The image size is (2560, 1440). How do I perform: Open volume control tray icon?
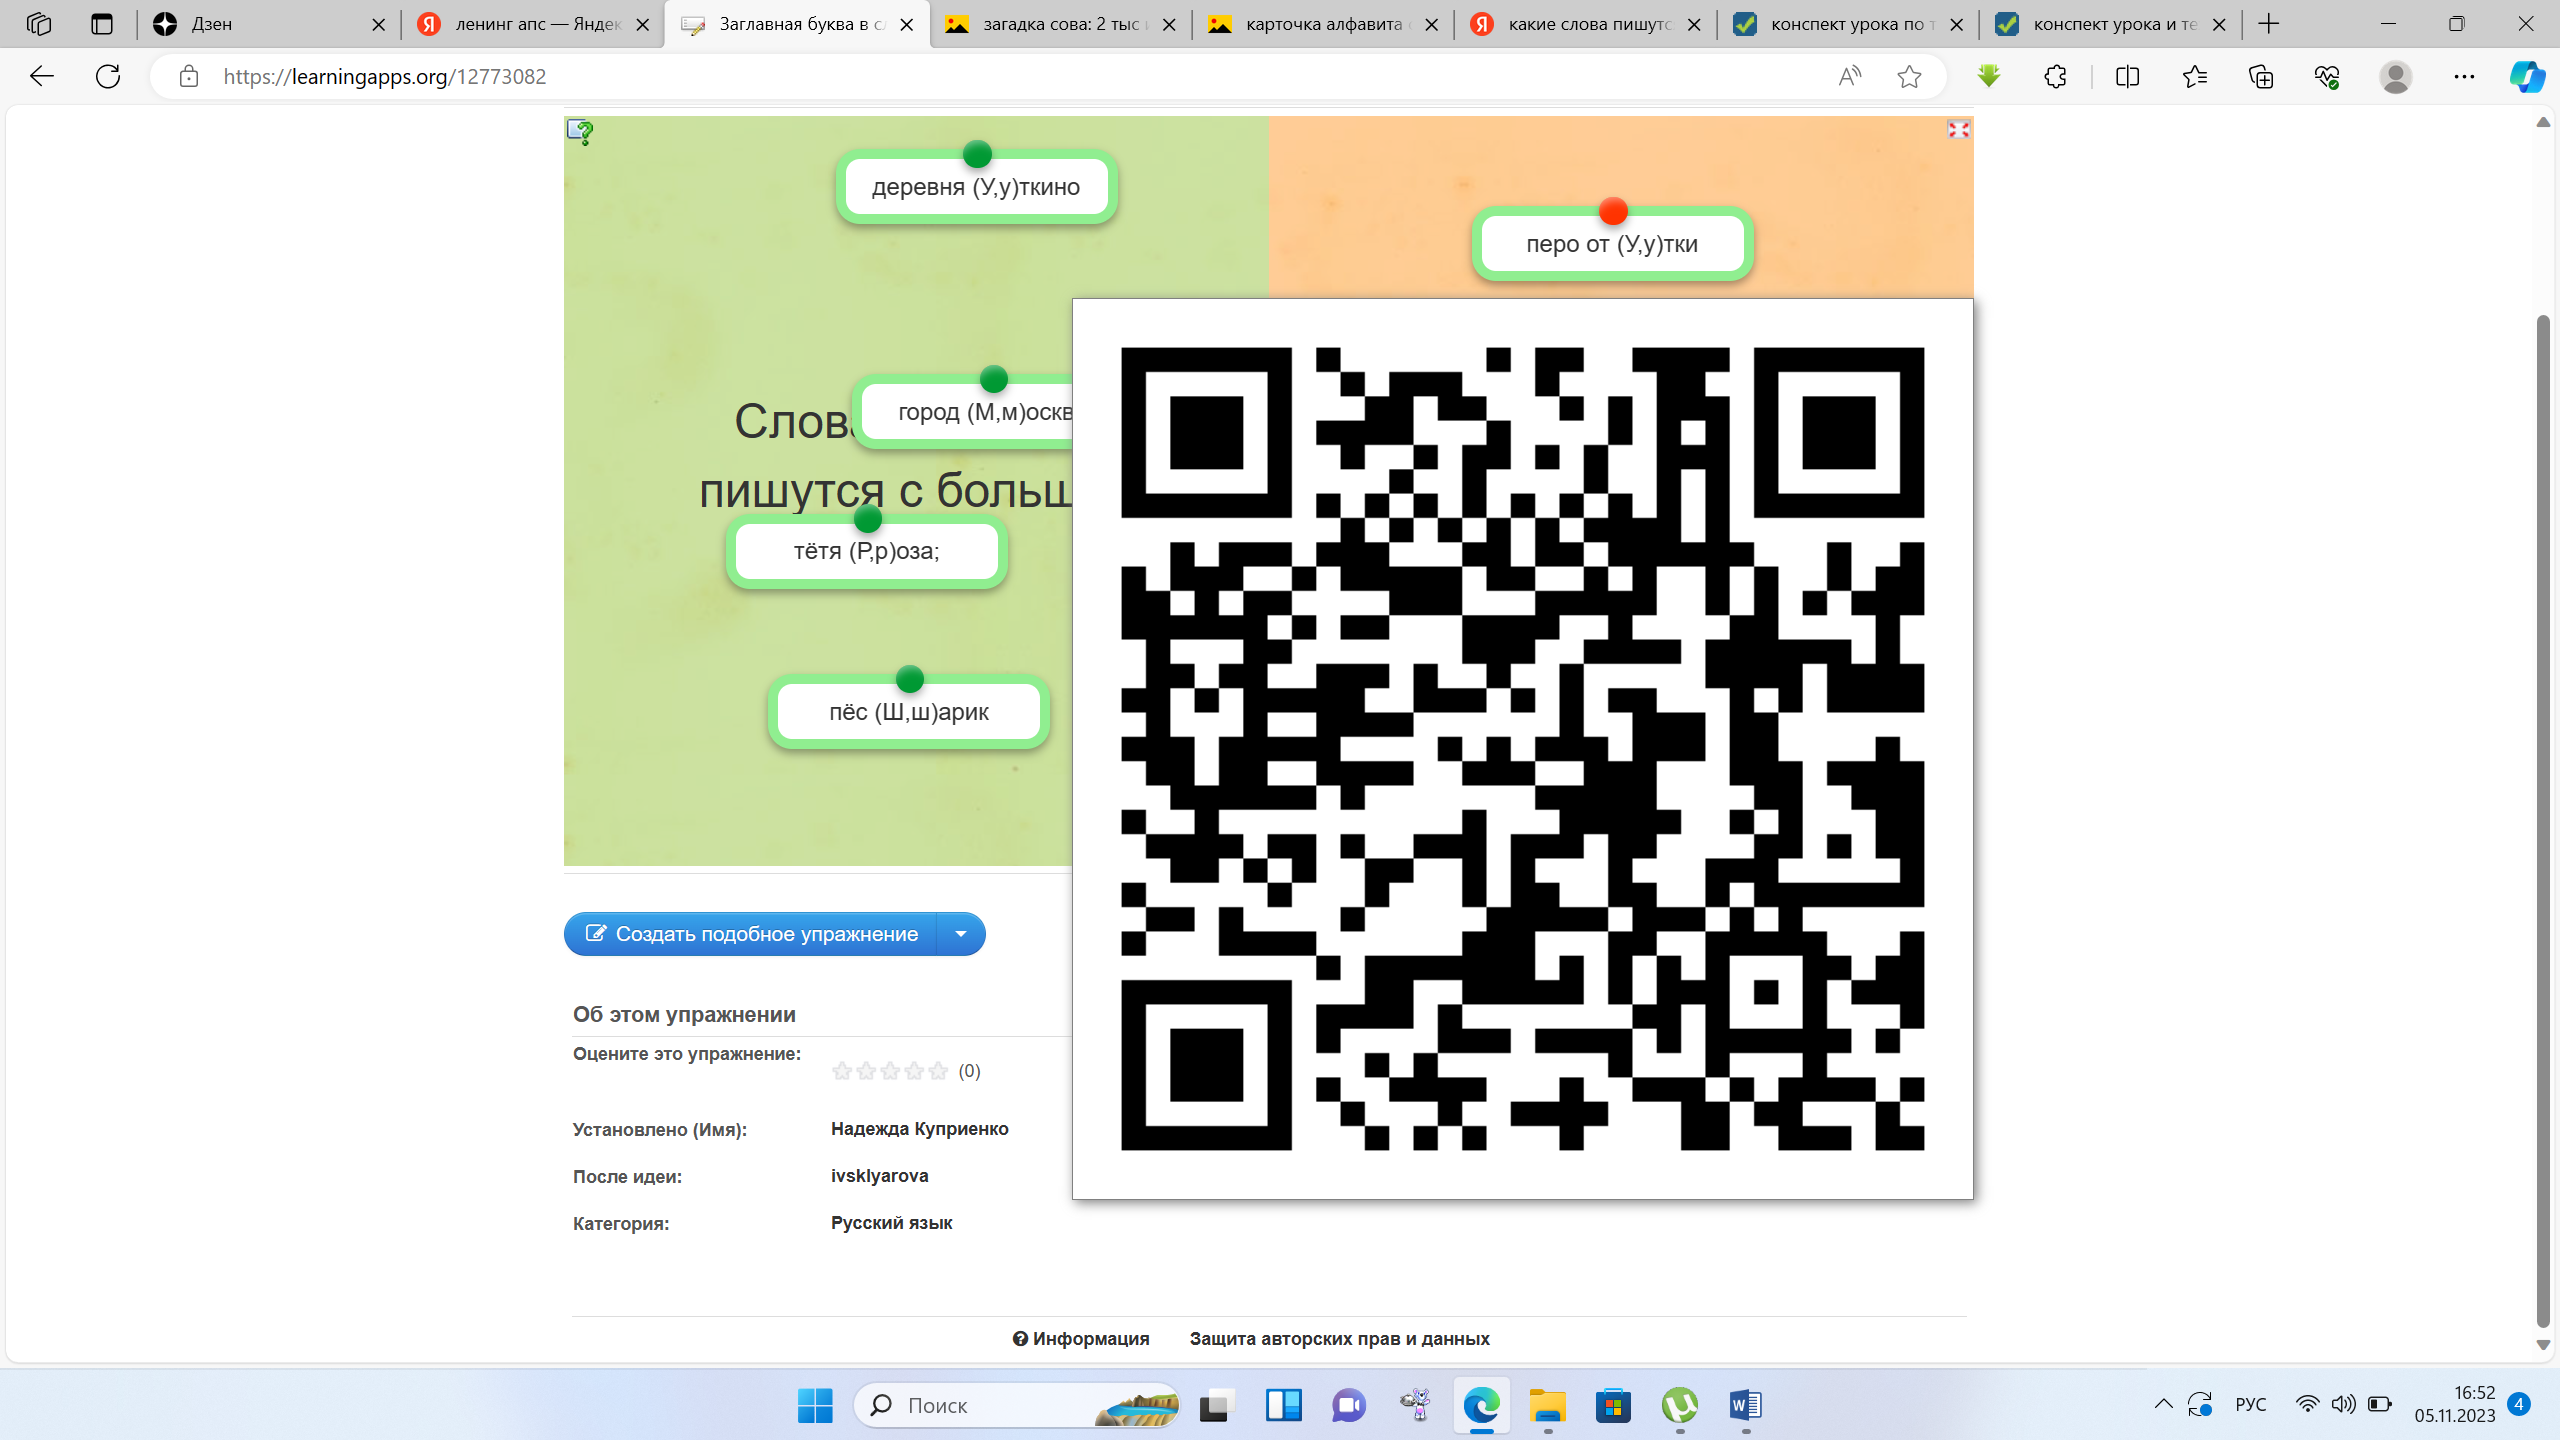pos(2343,1404)
